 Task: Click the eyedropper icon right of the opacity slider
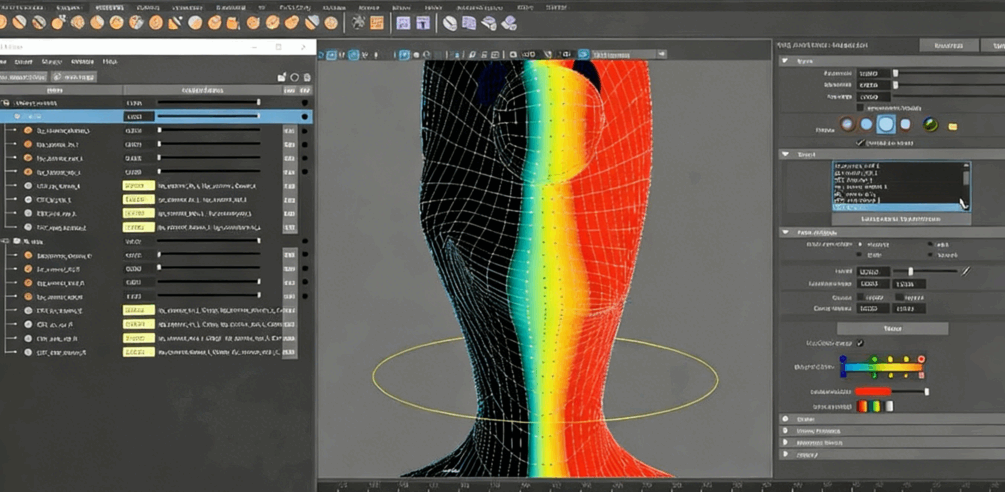(966, 271)
